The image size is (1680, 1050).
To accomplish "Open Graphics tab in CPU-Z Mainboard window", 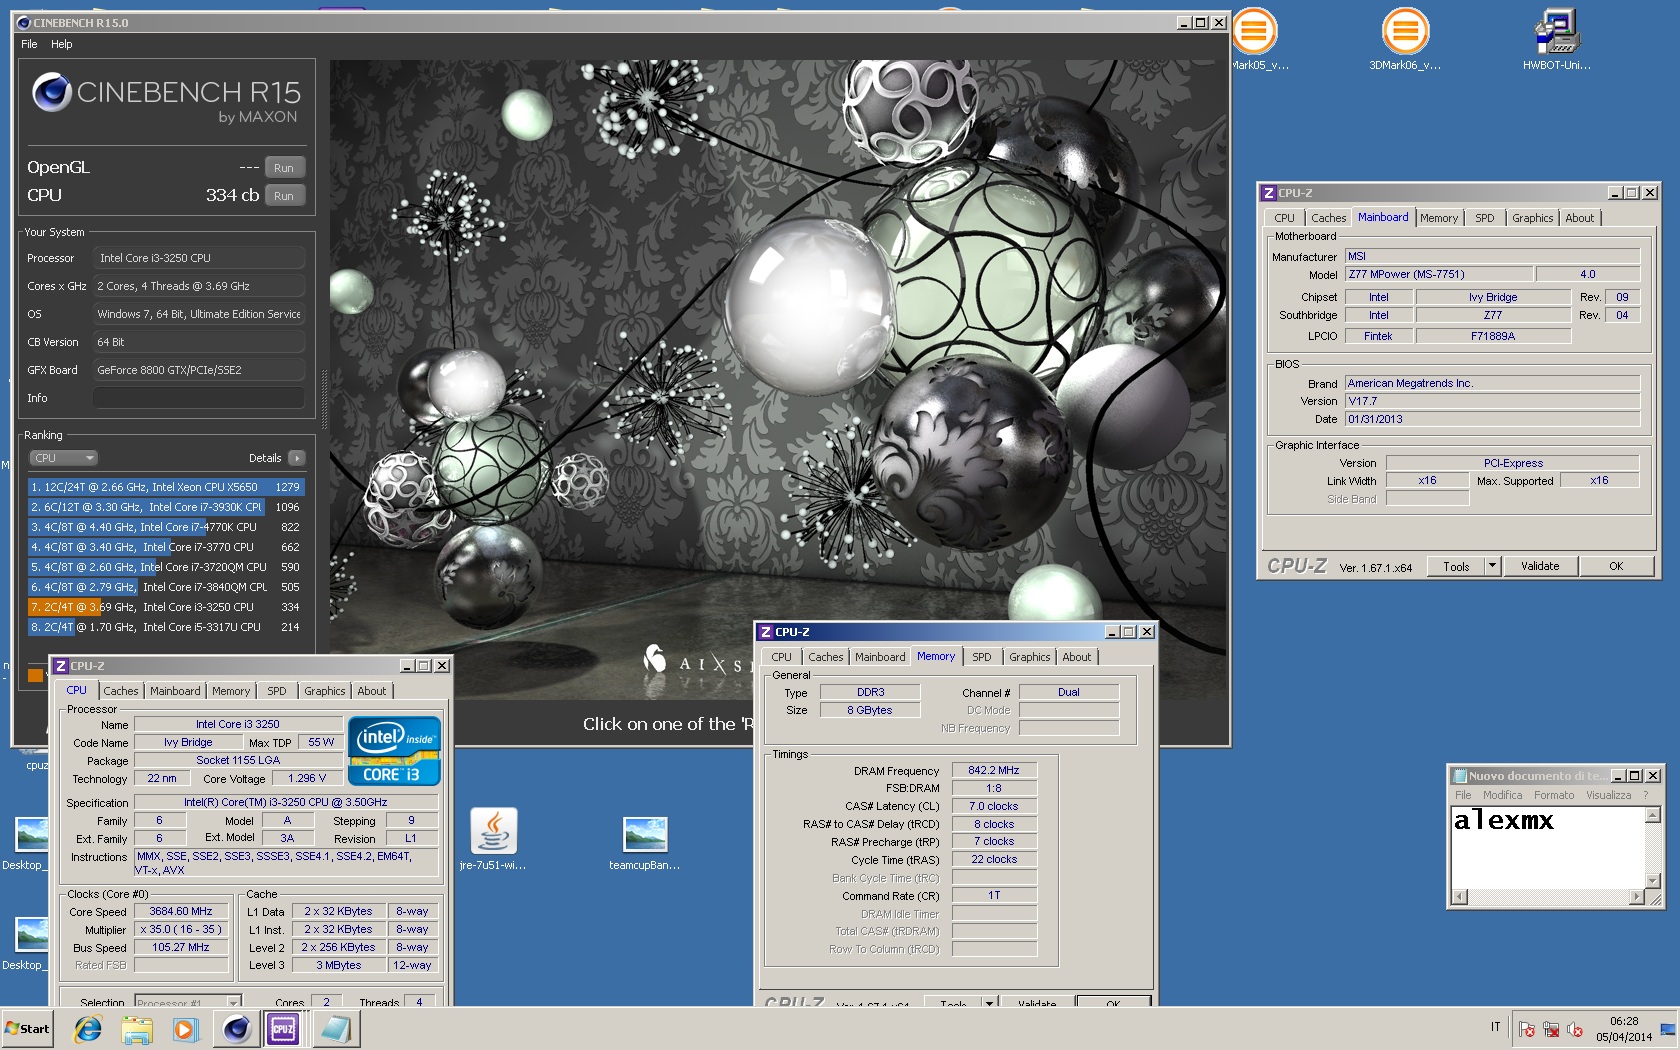I will coord(1532,218).
